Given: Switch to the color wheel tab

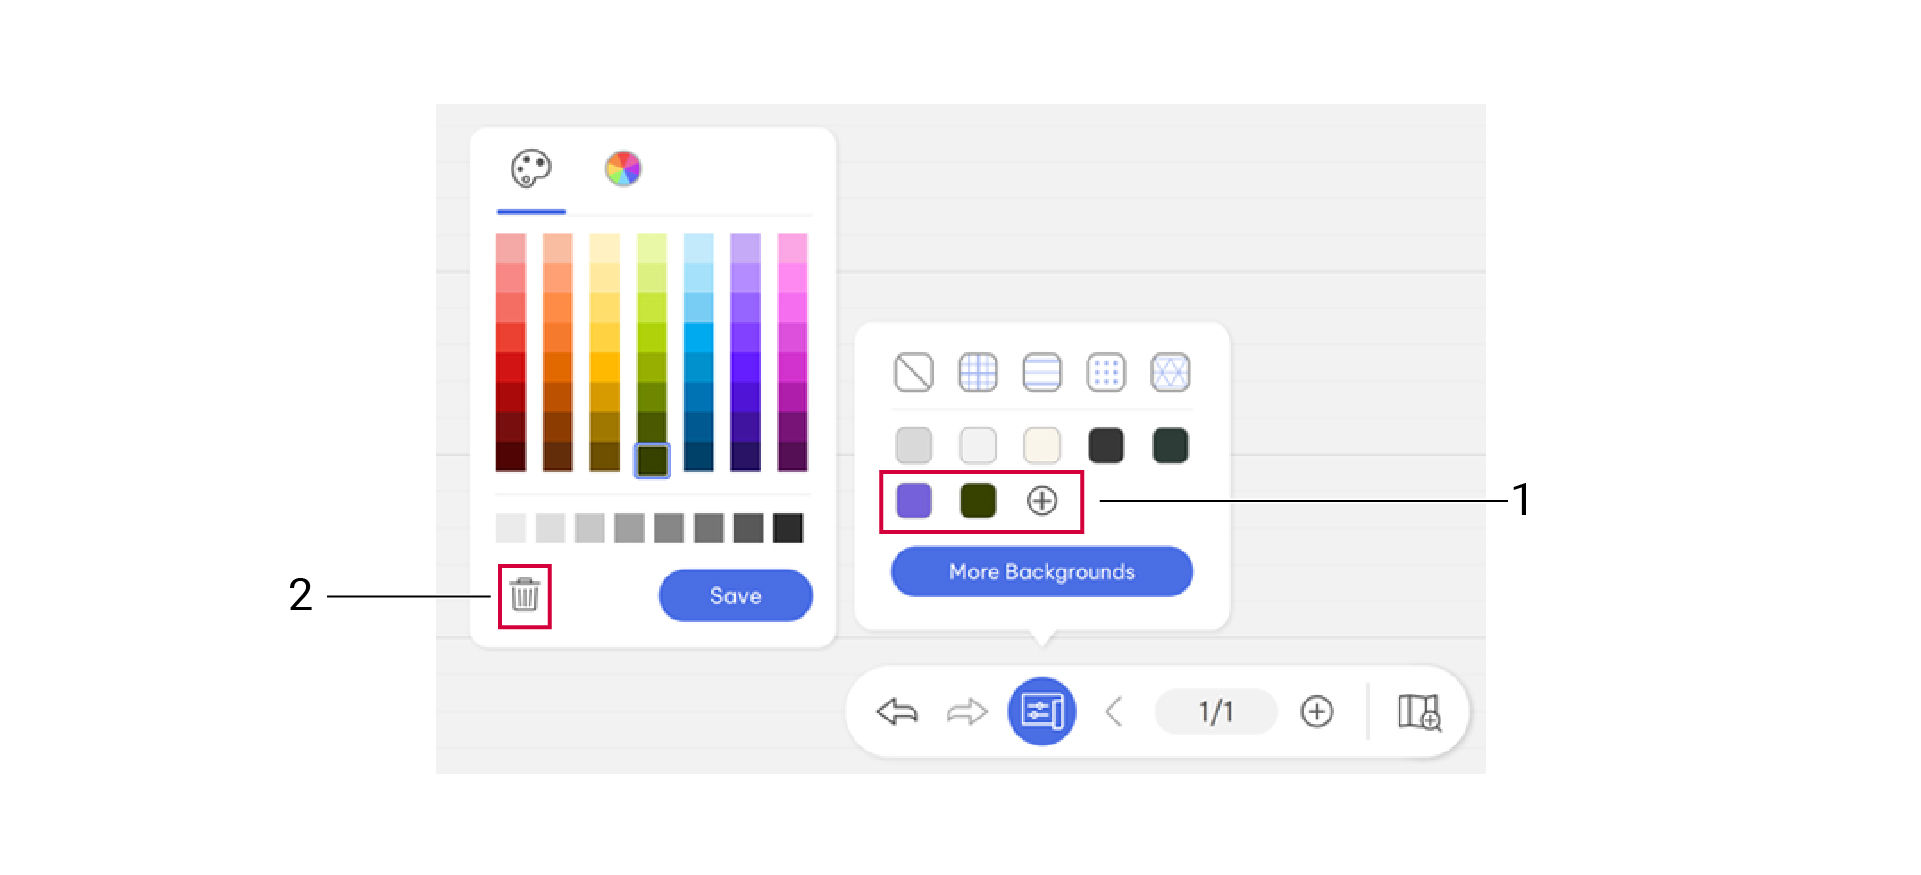Looking at the screenshot, I should [622, 169].
